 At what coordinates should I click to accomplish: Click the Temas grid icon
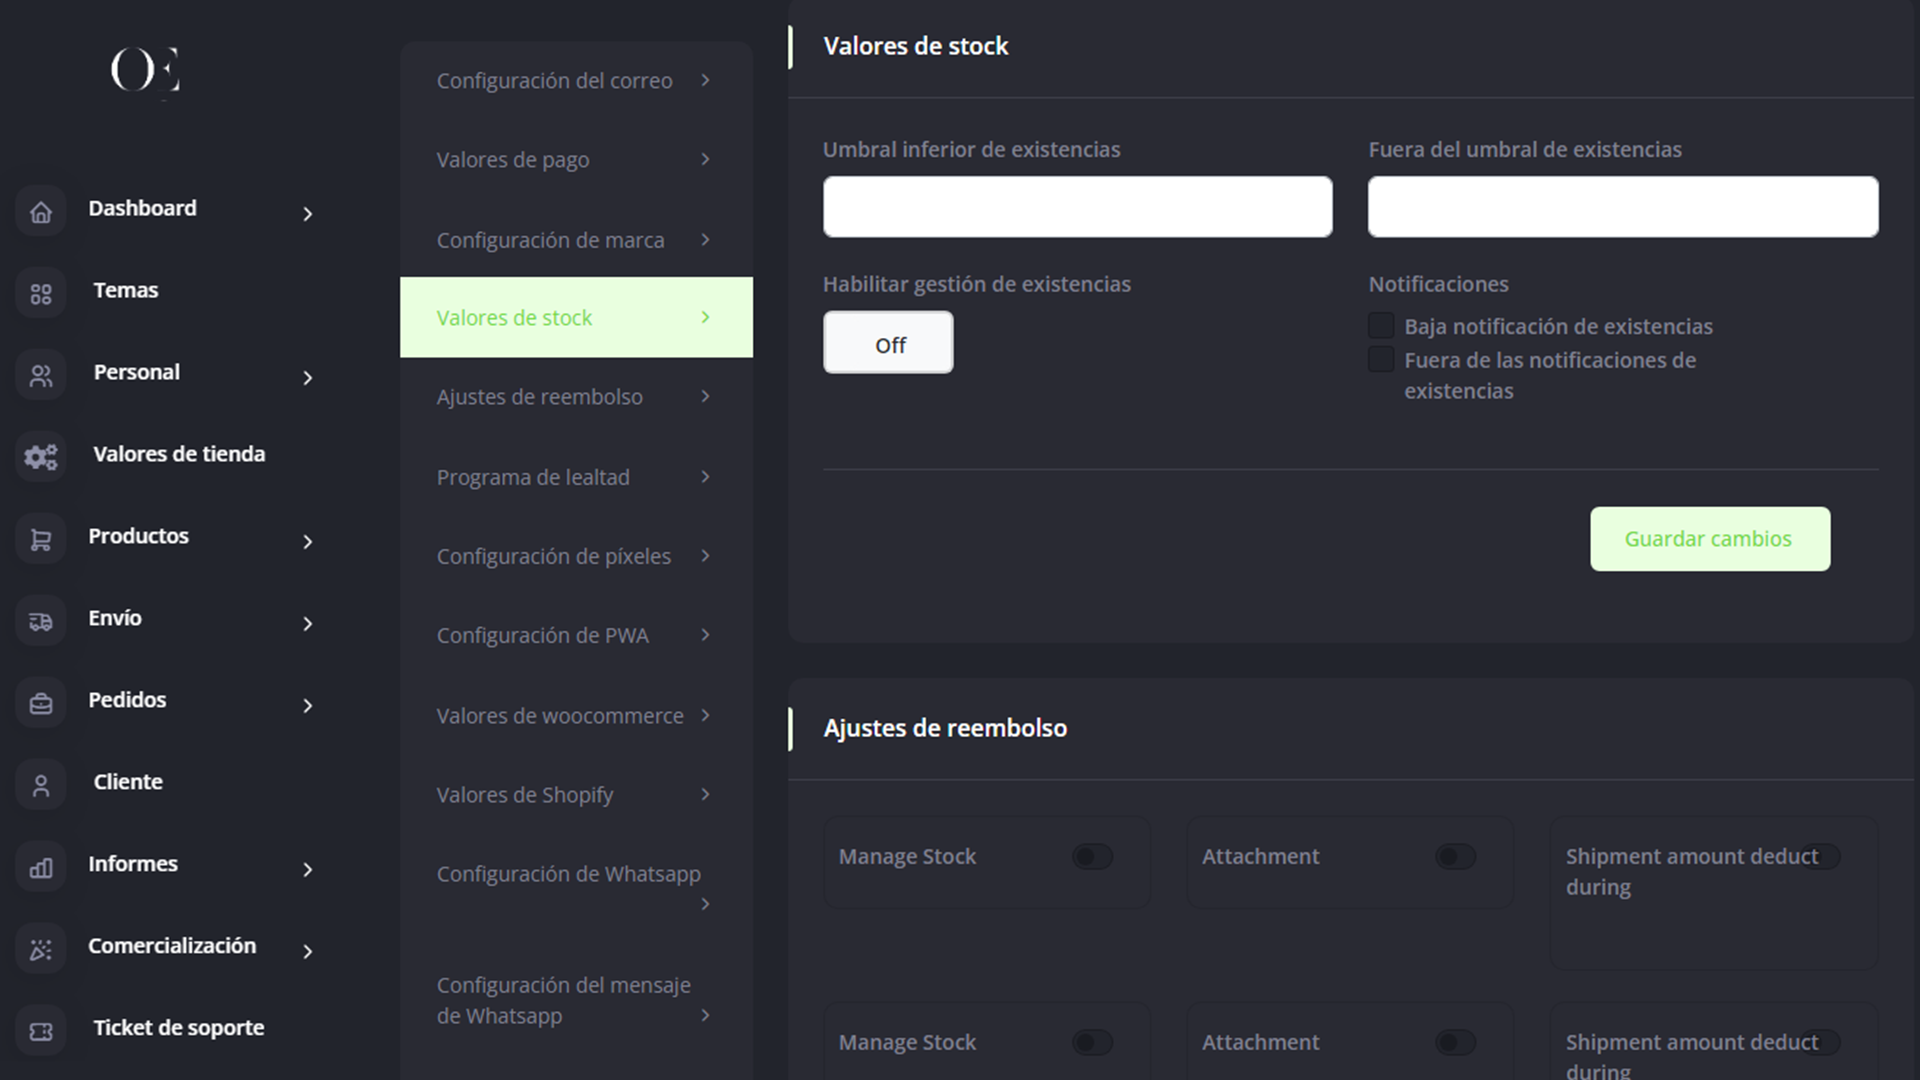click(41, 294)
